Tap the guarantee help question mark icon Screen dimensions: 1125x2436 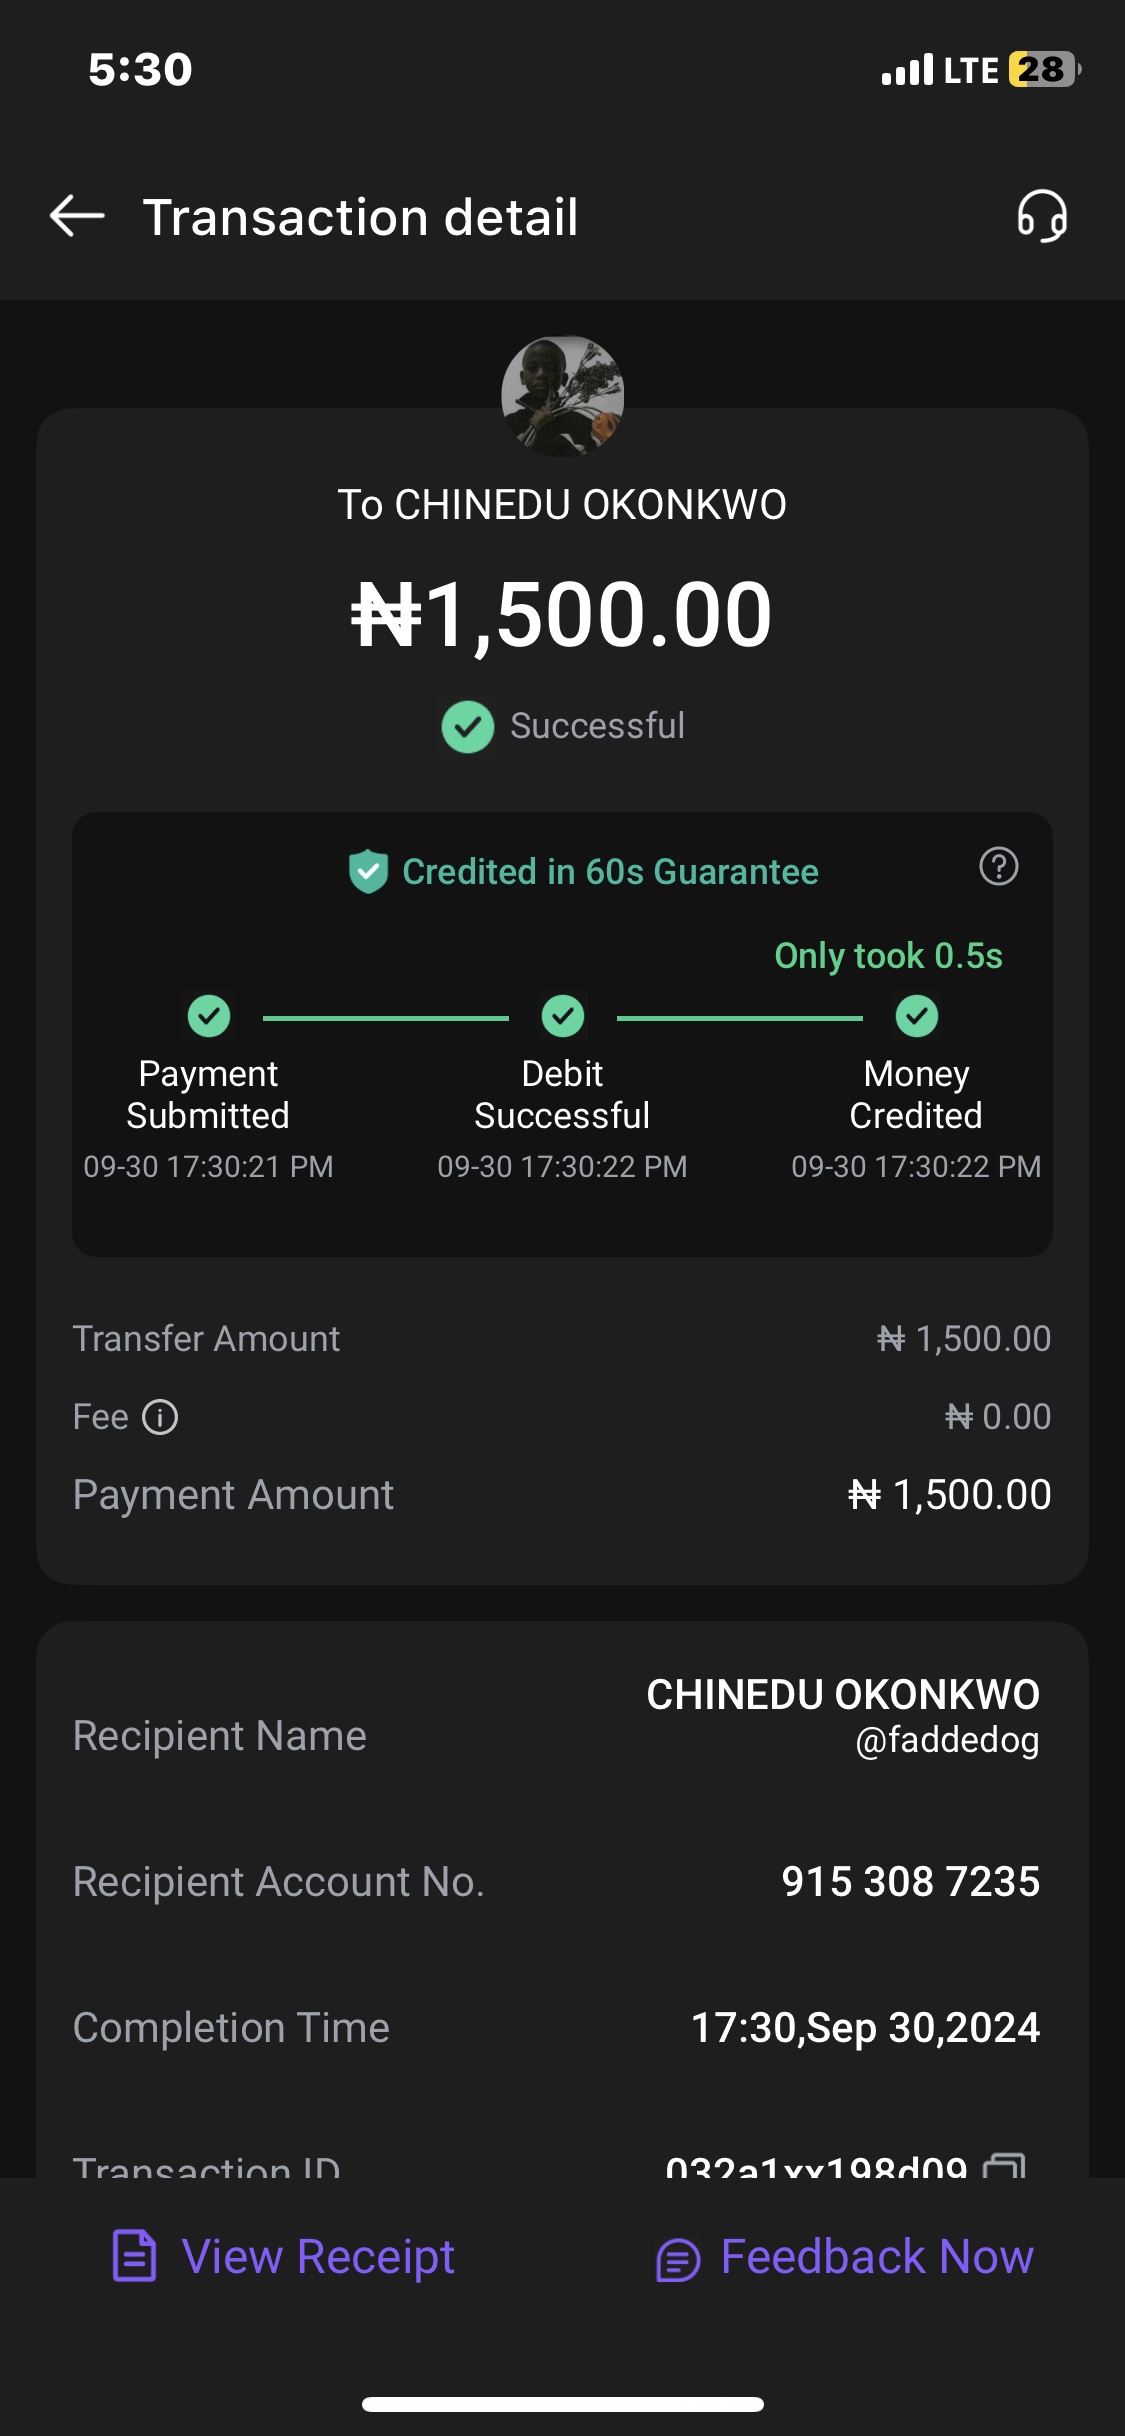tap(998, 866)
